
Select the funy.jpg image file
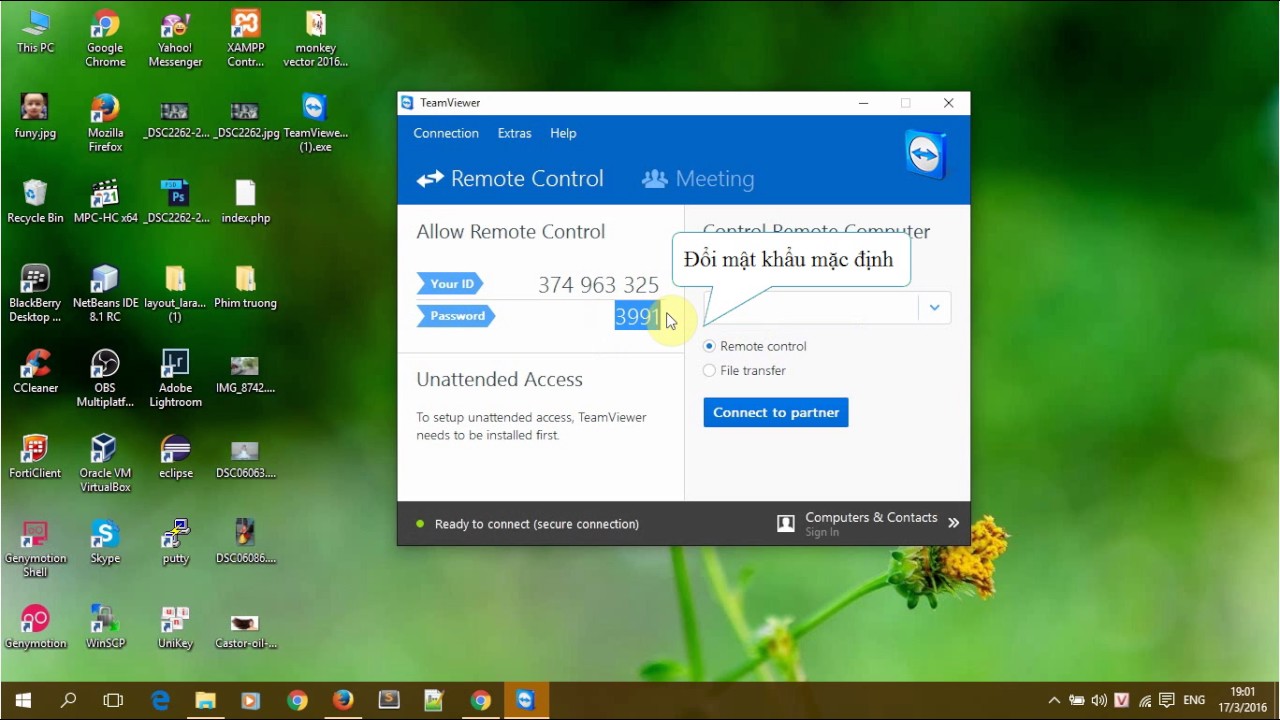click(x=35, y=117)
